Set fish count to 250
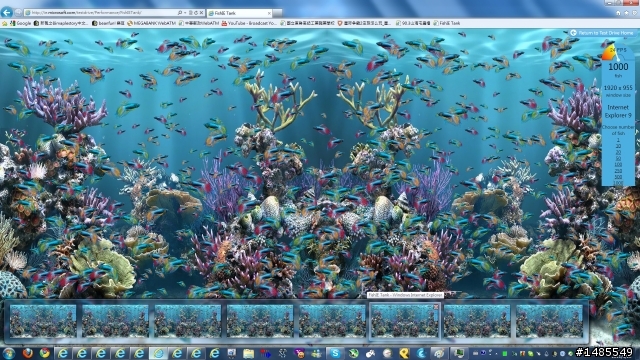 618,171
